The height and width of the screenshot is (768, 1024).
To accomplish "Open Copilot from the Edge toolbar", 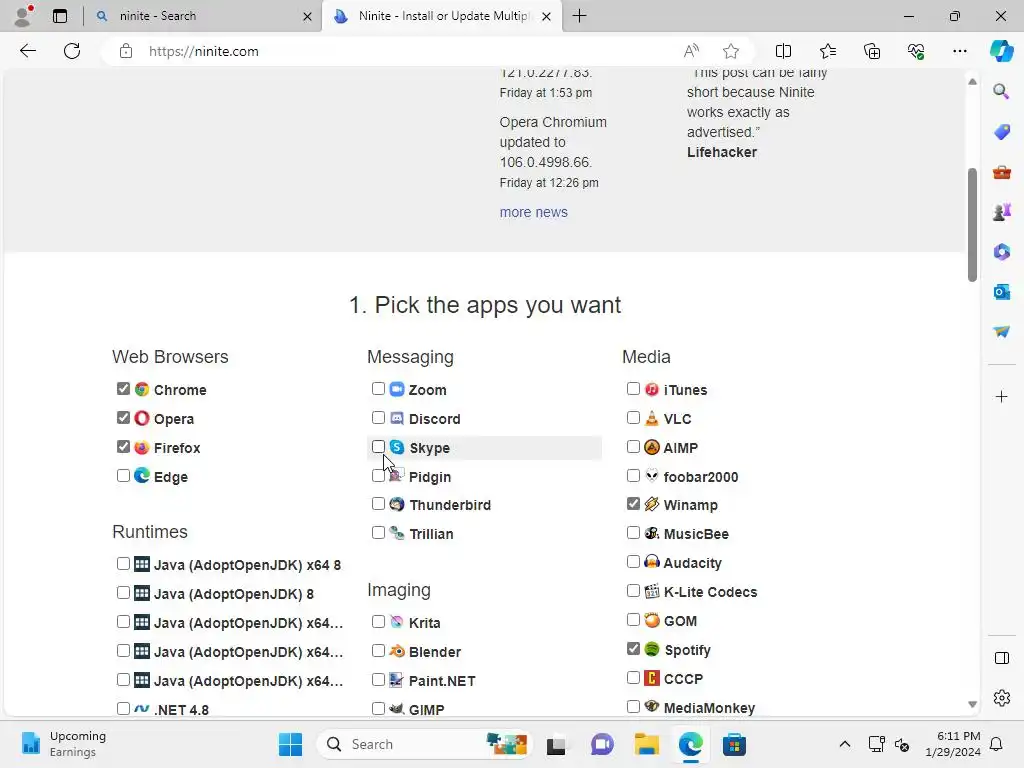I will [x=1001, y=51].
